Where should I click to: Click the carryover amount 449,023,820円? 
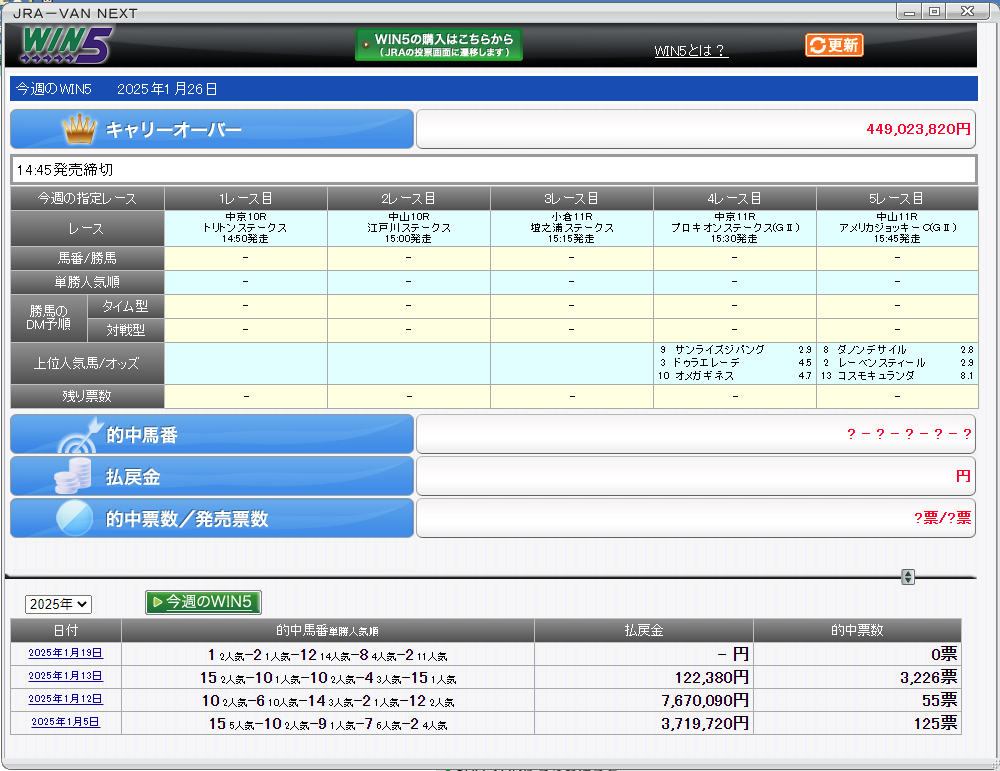918,129
